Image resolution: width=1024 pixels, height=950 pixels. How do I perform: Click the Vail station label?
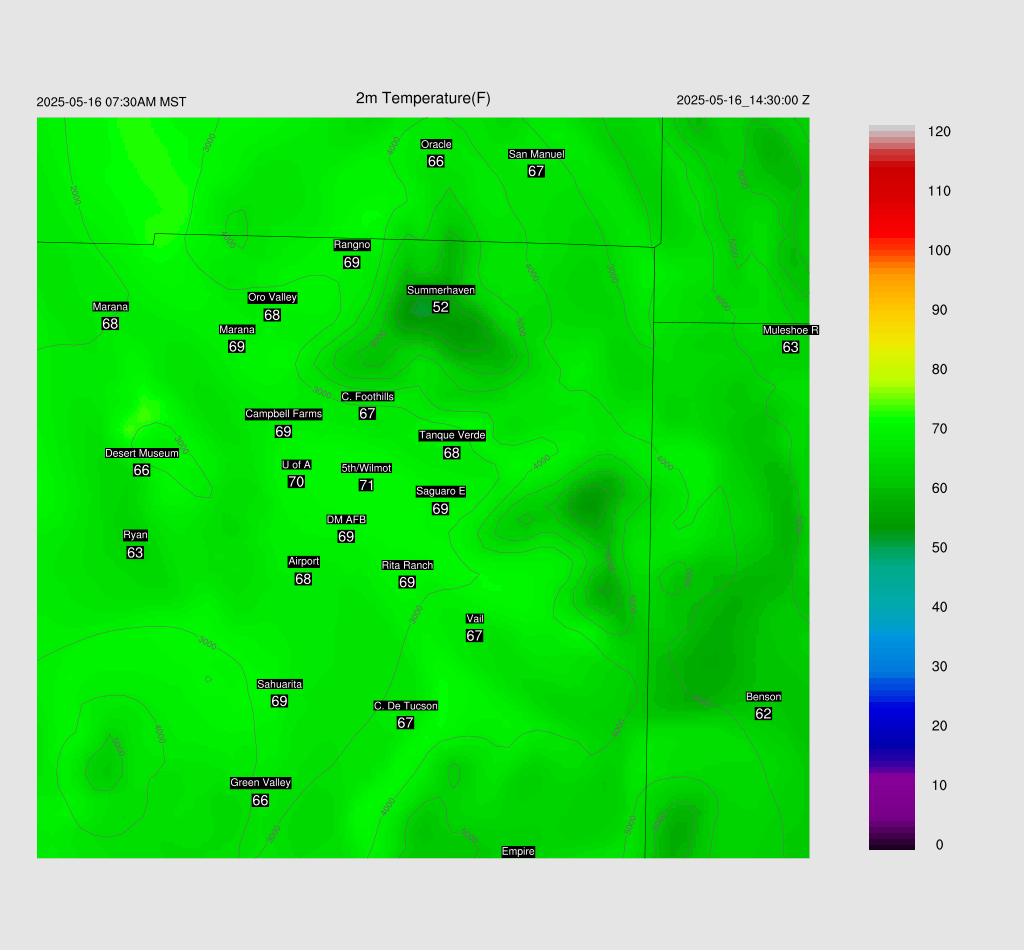[475, 619]
